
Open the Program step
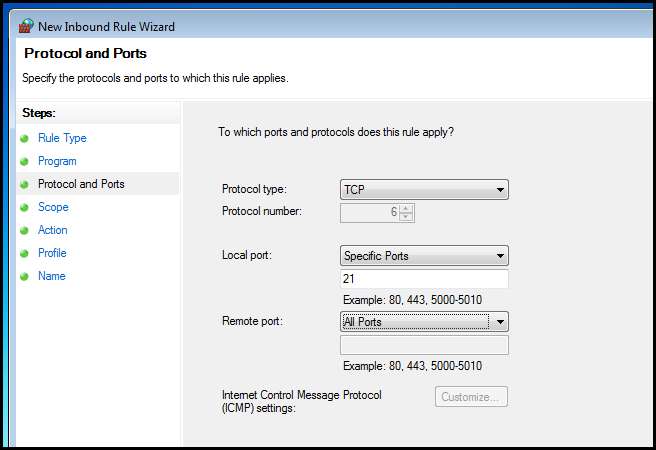57,161
